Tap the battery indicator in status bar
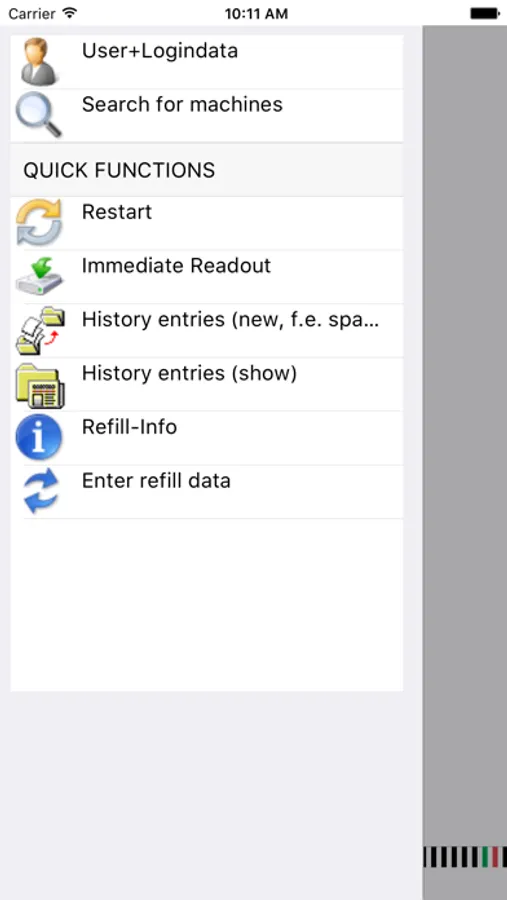Viewport: 507px width, 900px height. tap(485, 13)
